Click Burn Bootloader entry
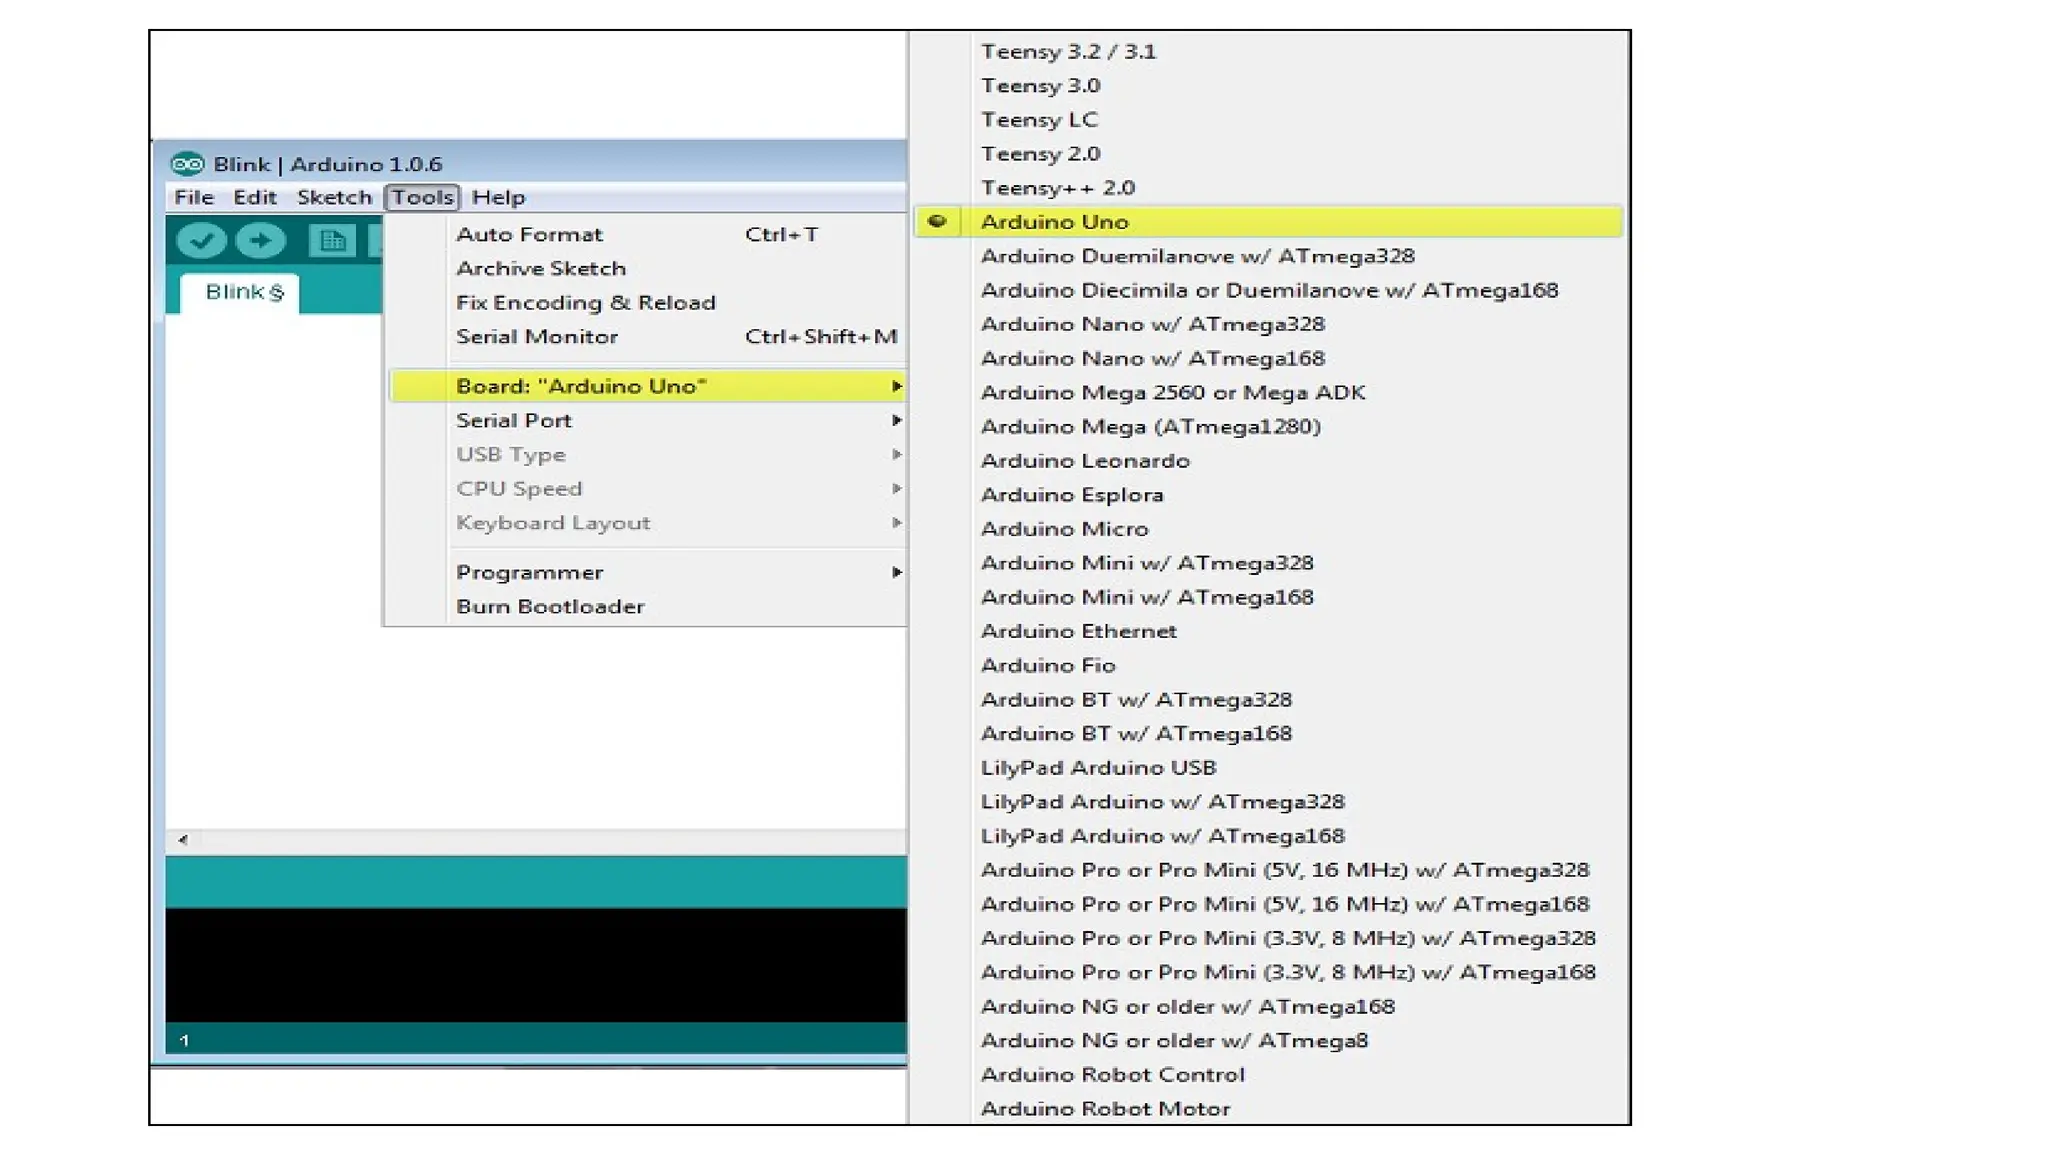The image size is (2048, 1152). (x=550, y=607)
